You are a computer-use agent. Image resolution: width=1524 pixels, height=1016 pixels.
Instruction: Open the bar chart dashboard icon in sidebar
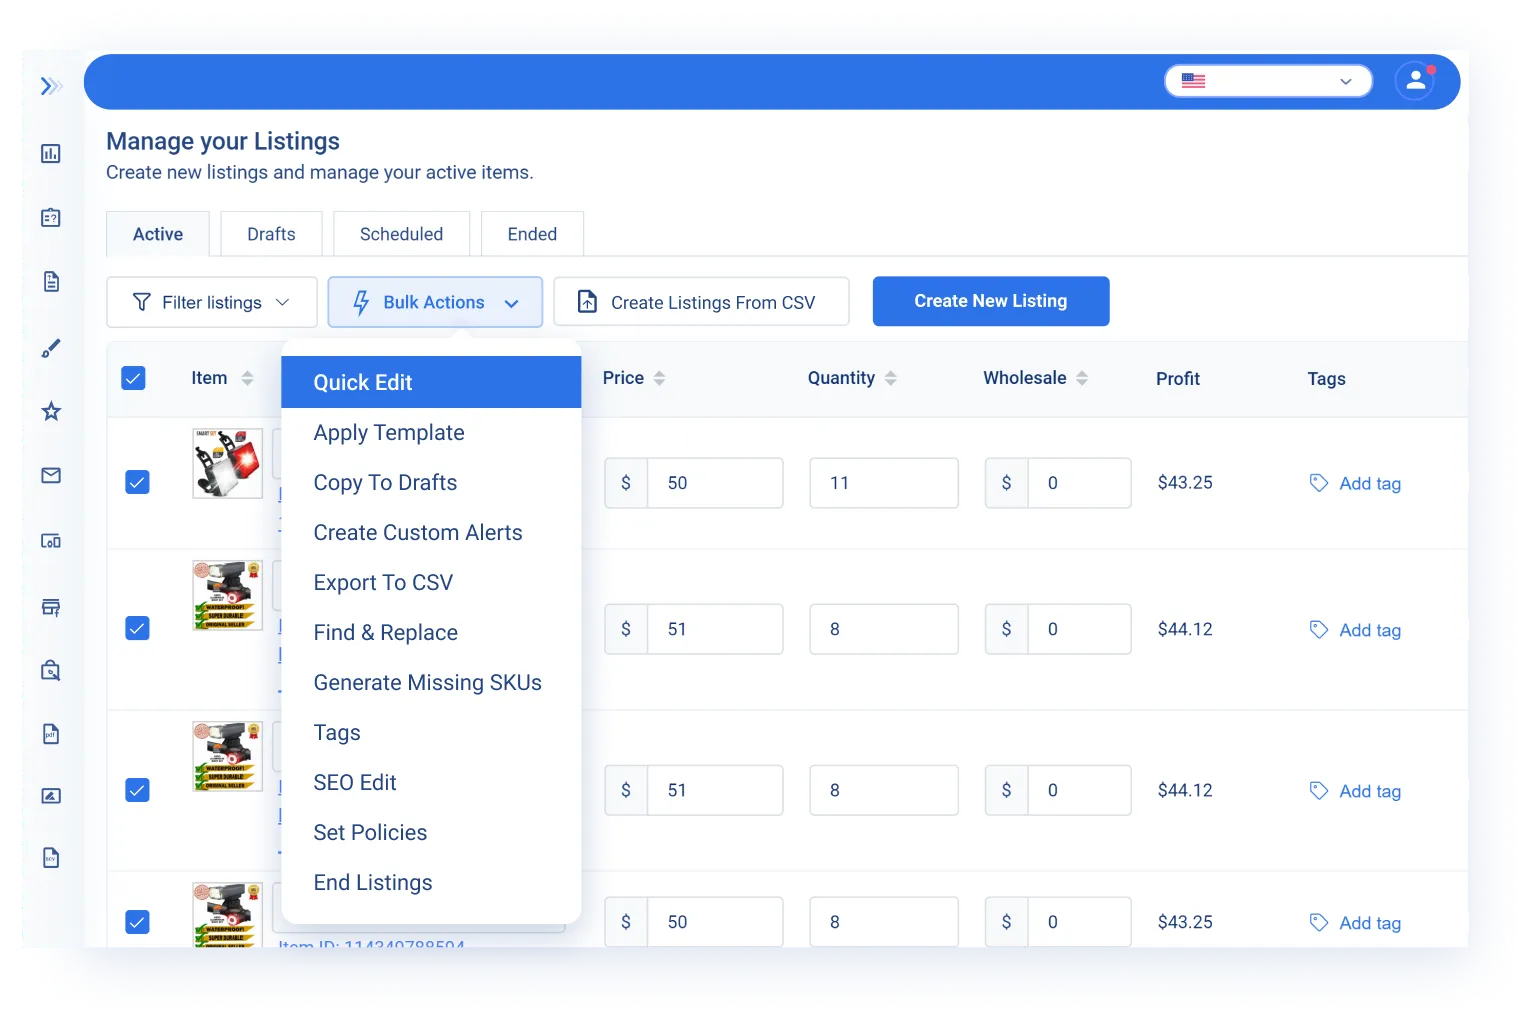pyautogui.click(x=51, y=153)
